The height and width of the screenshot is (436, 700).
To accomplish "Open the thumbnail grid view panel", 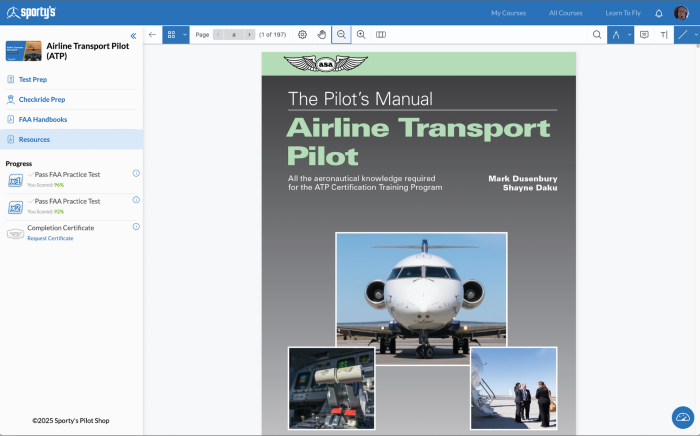I will click(x=171, y=34).
